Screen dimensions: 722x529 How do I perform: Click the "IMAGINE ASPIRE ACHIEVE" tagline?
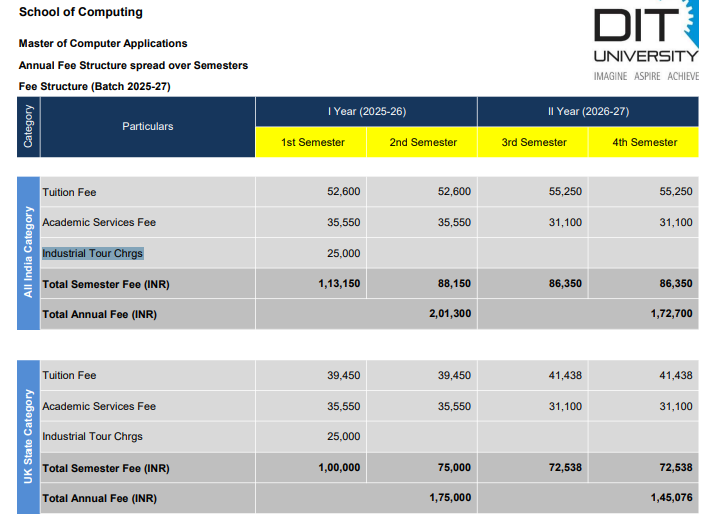646,76
